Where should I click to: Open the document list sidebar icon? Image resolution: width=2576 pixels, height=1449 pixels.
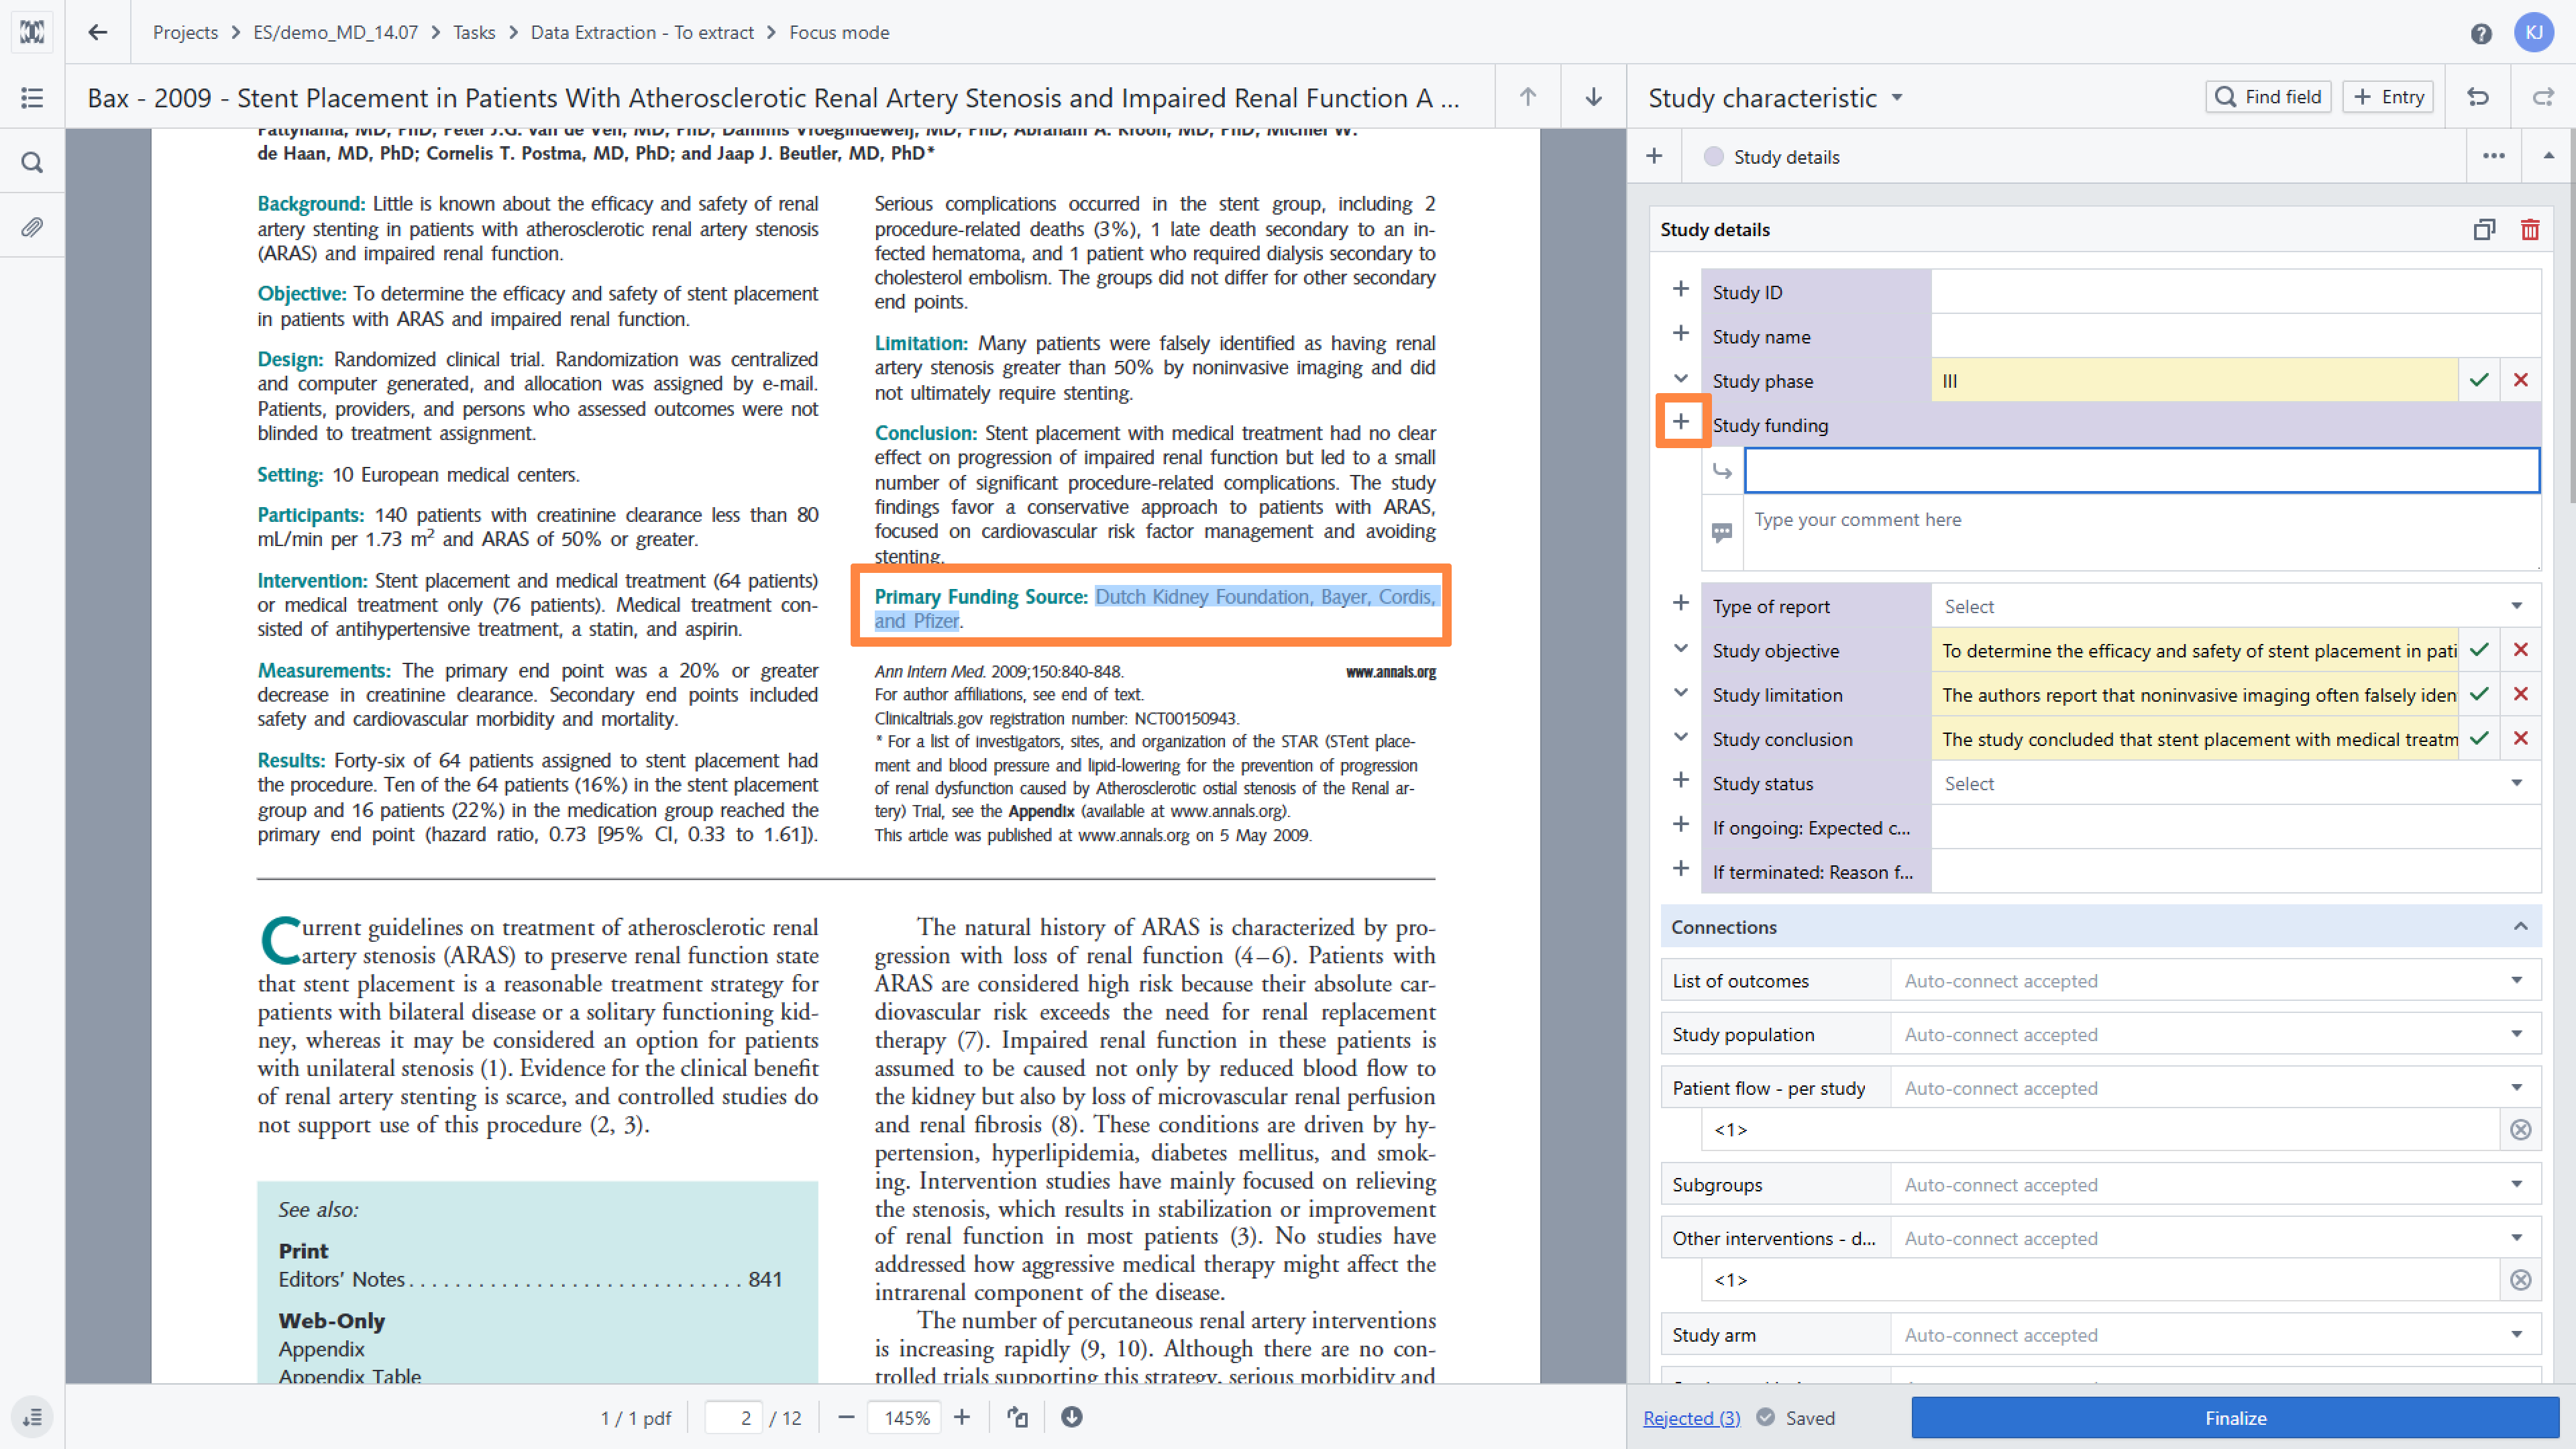[x=32, y=97]
